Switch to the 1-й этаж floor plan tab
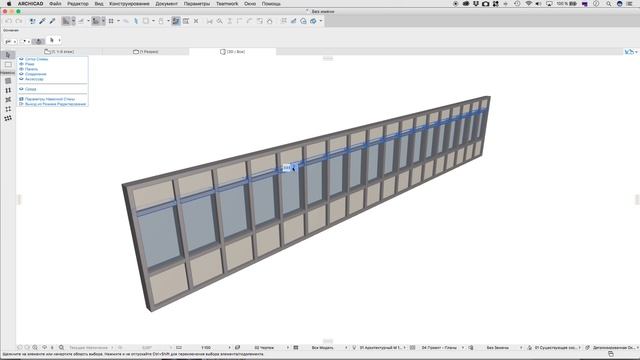 [59, 52]
